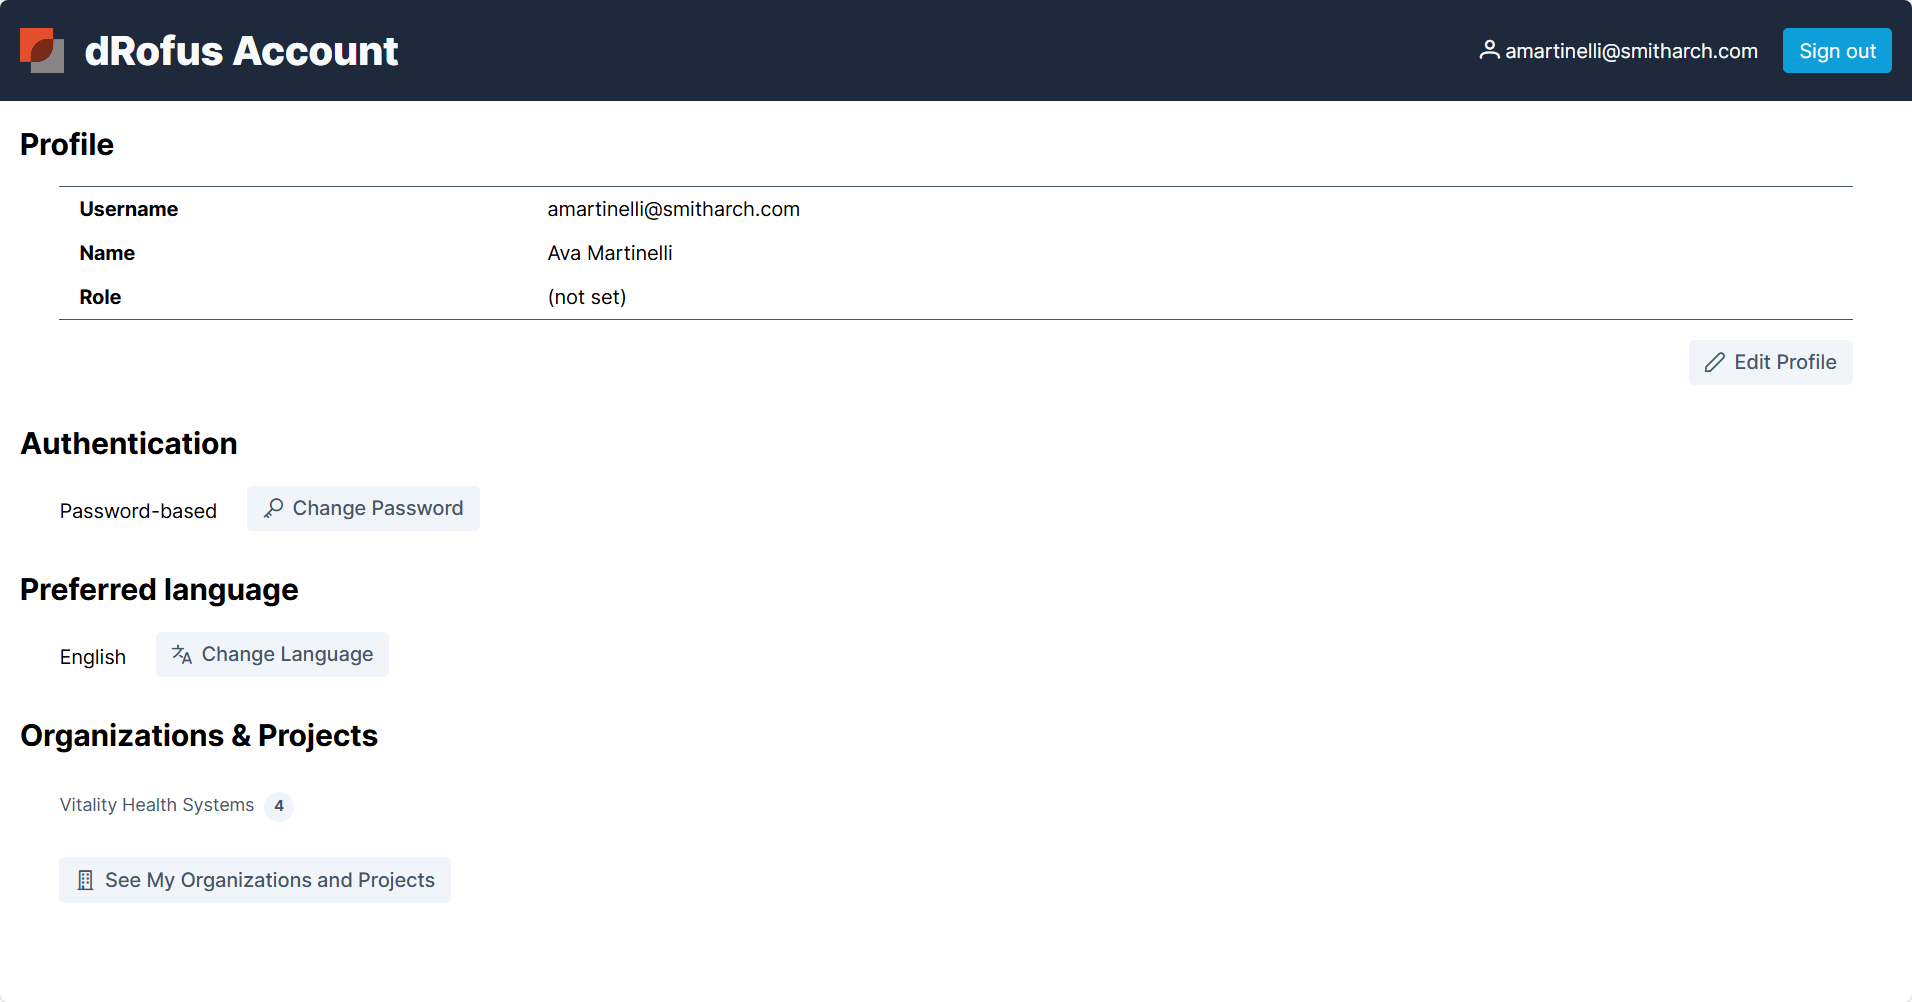Click the account email in the header

click(1630, 51)
